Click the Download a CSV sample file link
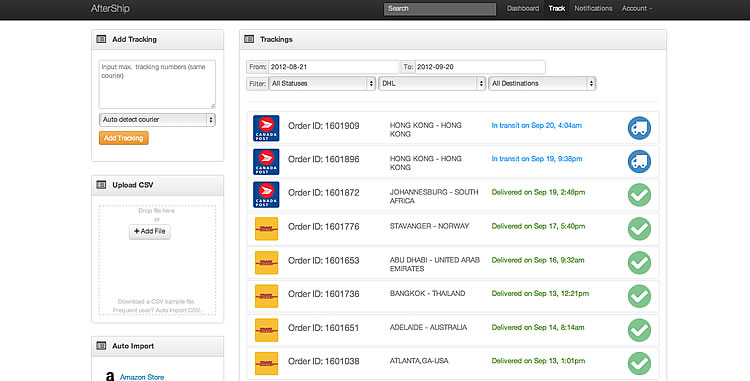 click(156, 302)
